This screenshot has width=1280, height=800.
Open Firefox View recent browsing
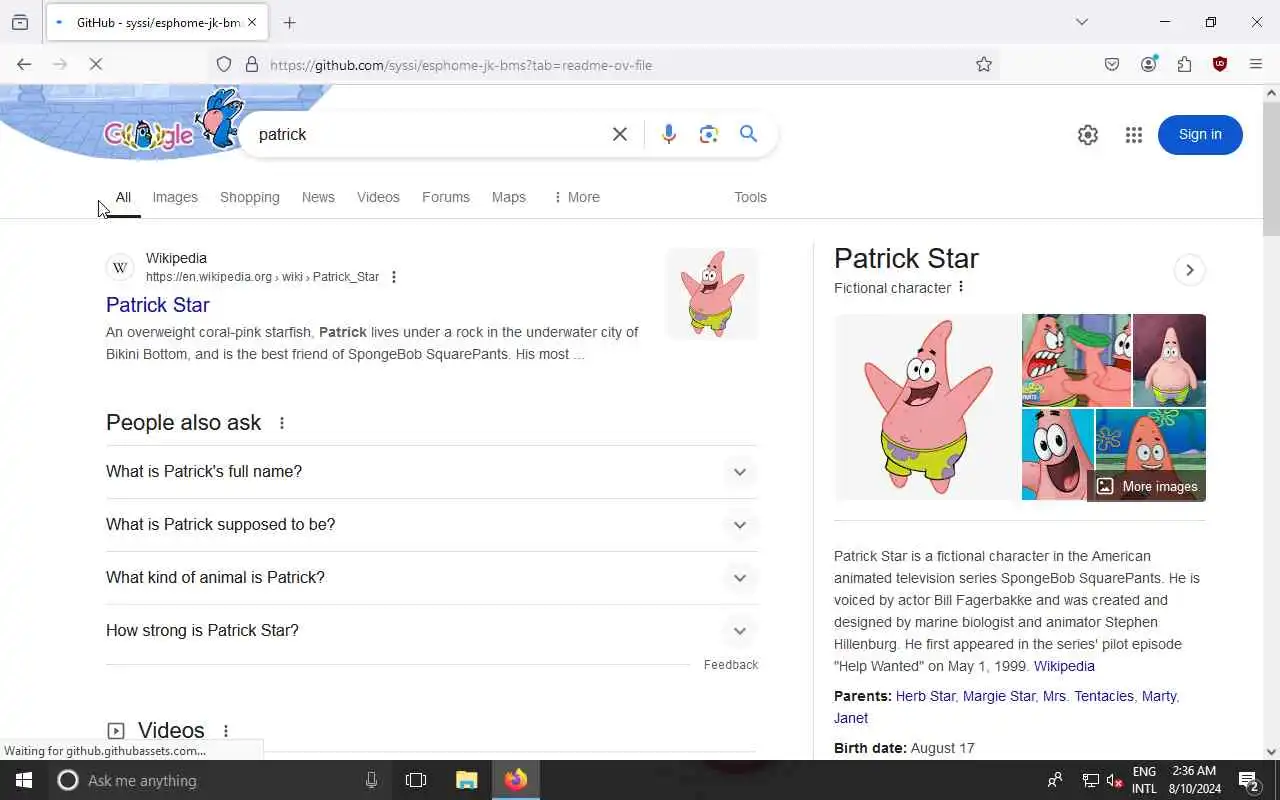coord(20,22)
